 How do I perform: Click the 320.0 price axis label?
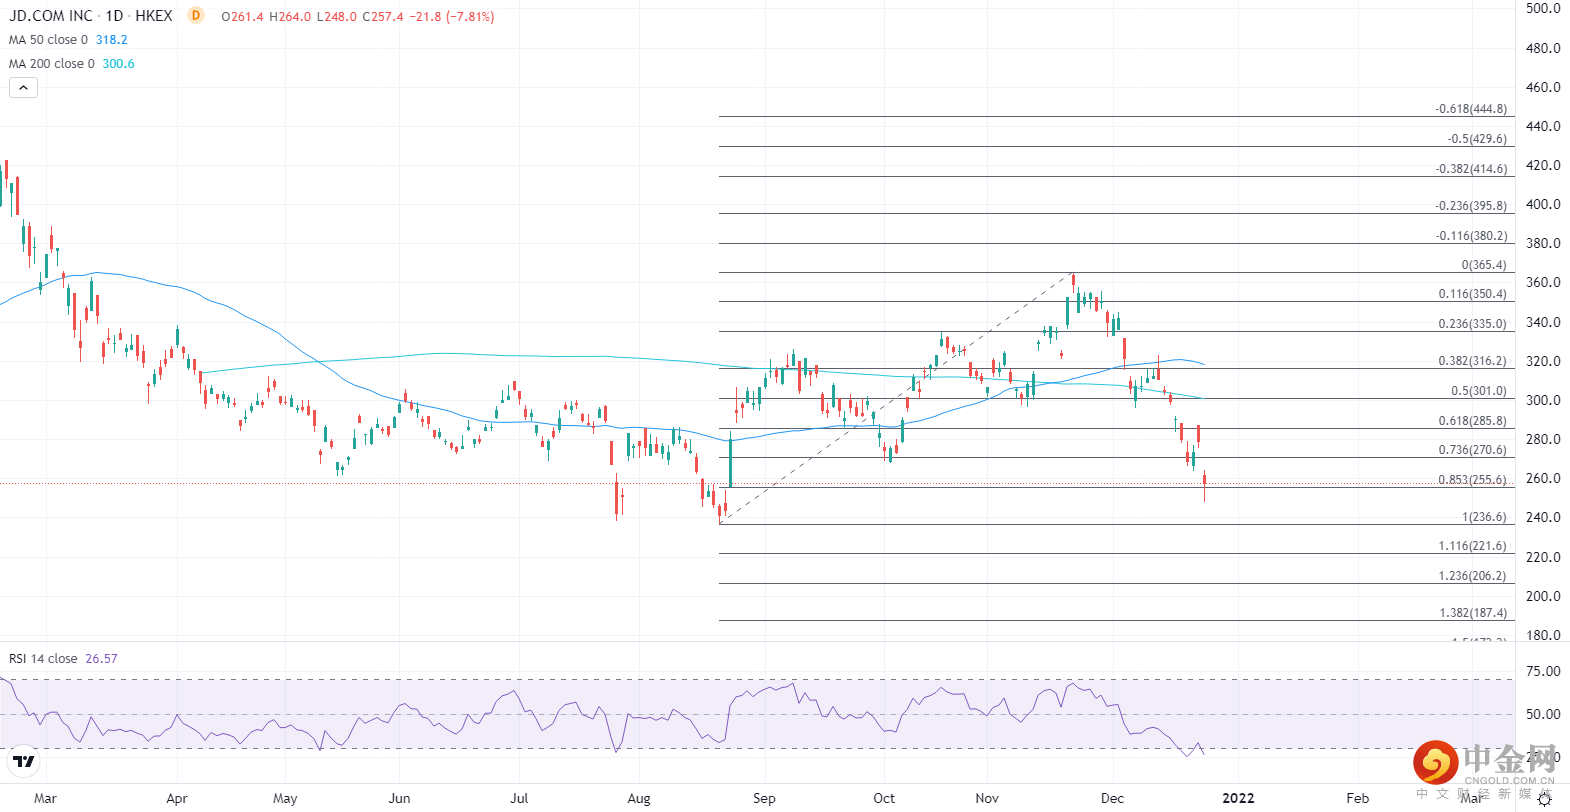1543,361
